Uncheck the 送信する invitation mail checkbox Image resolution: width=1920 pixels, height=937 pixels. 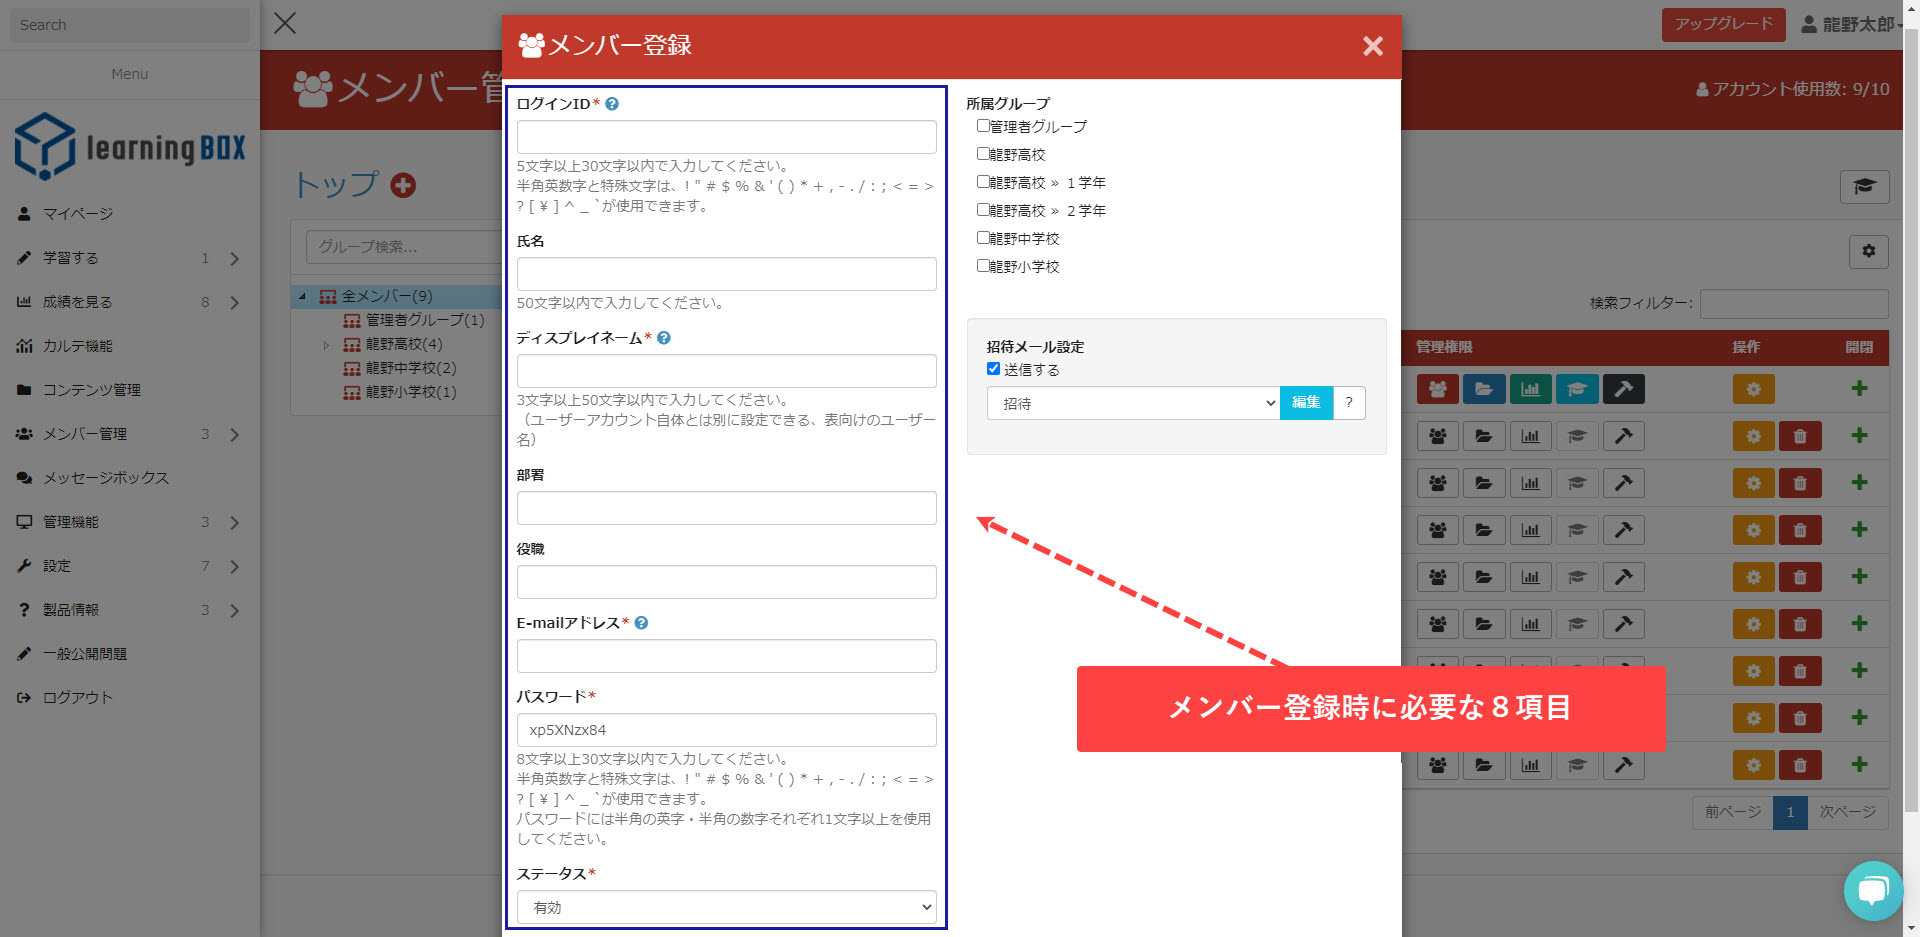[x=993, y=369]
